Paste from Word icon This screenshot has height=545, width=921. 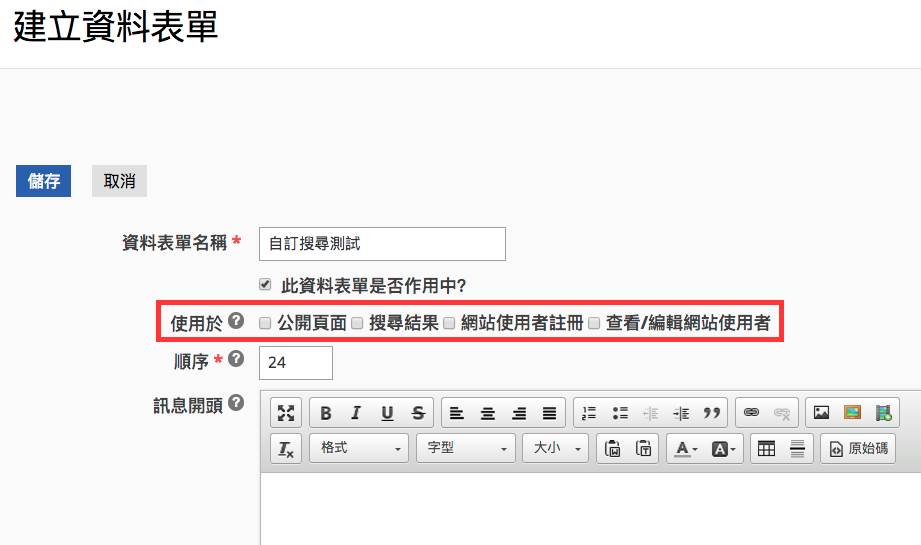pyautogui.click(x=612, y=449)
